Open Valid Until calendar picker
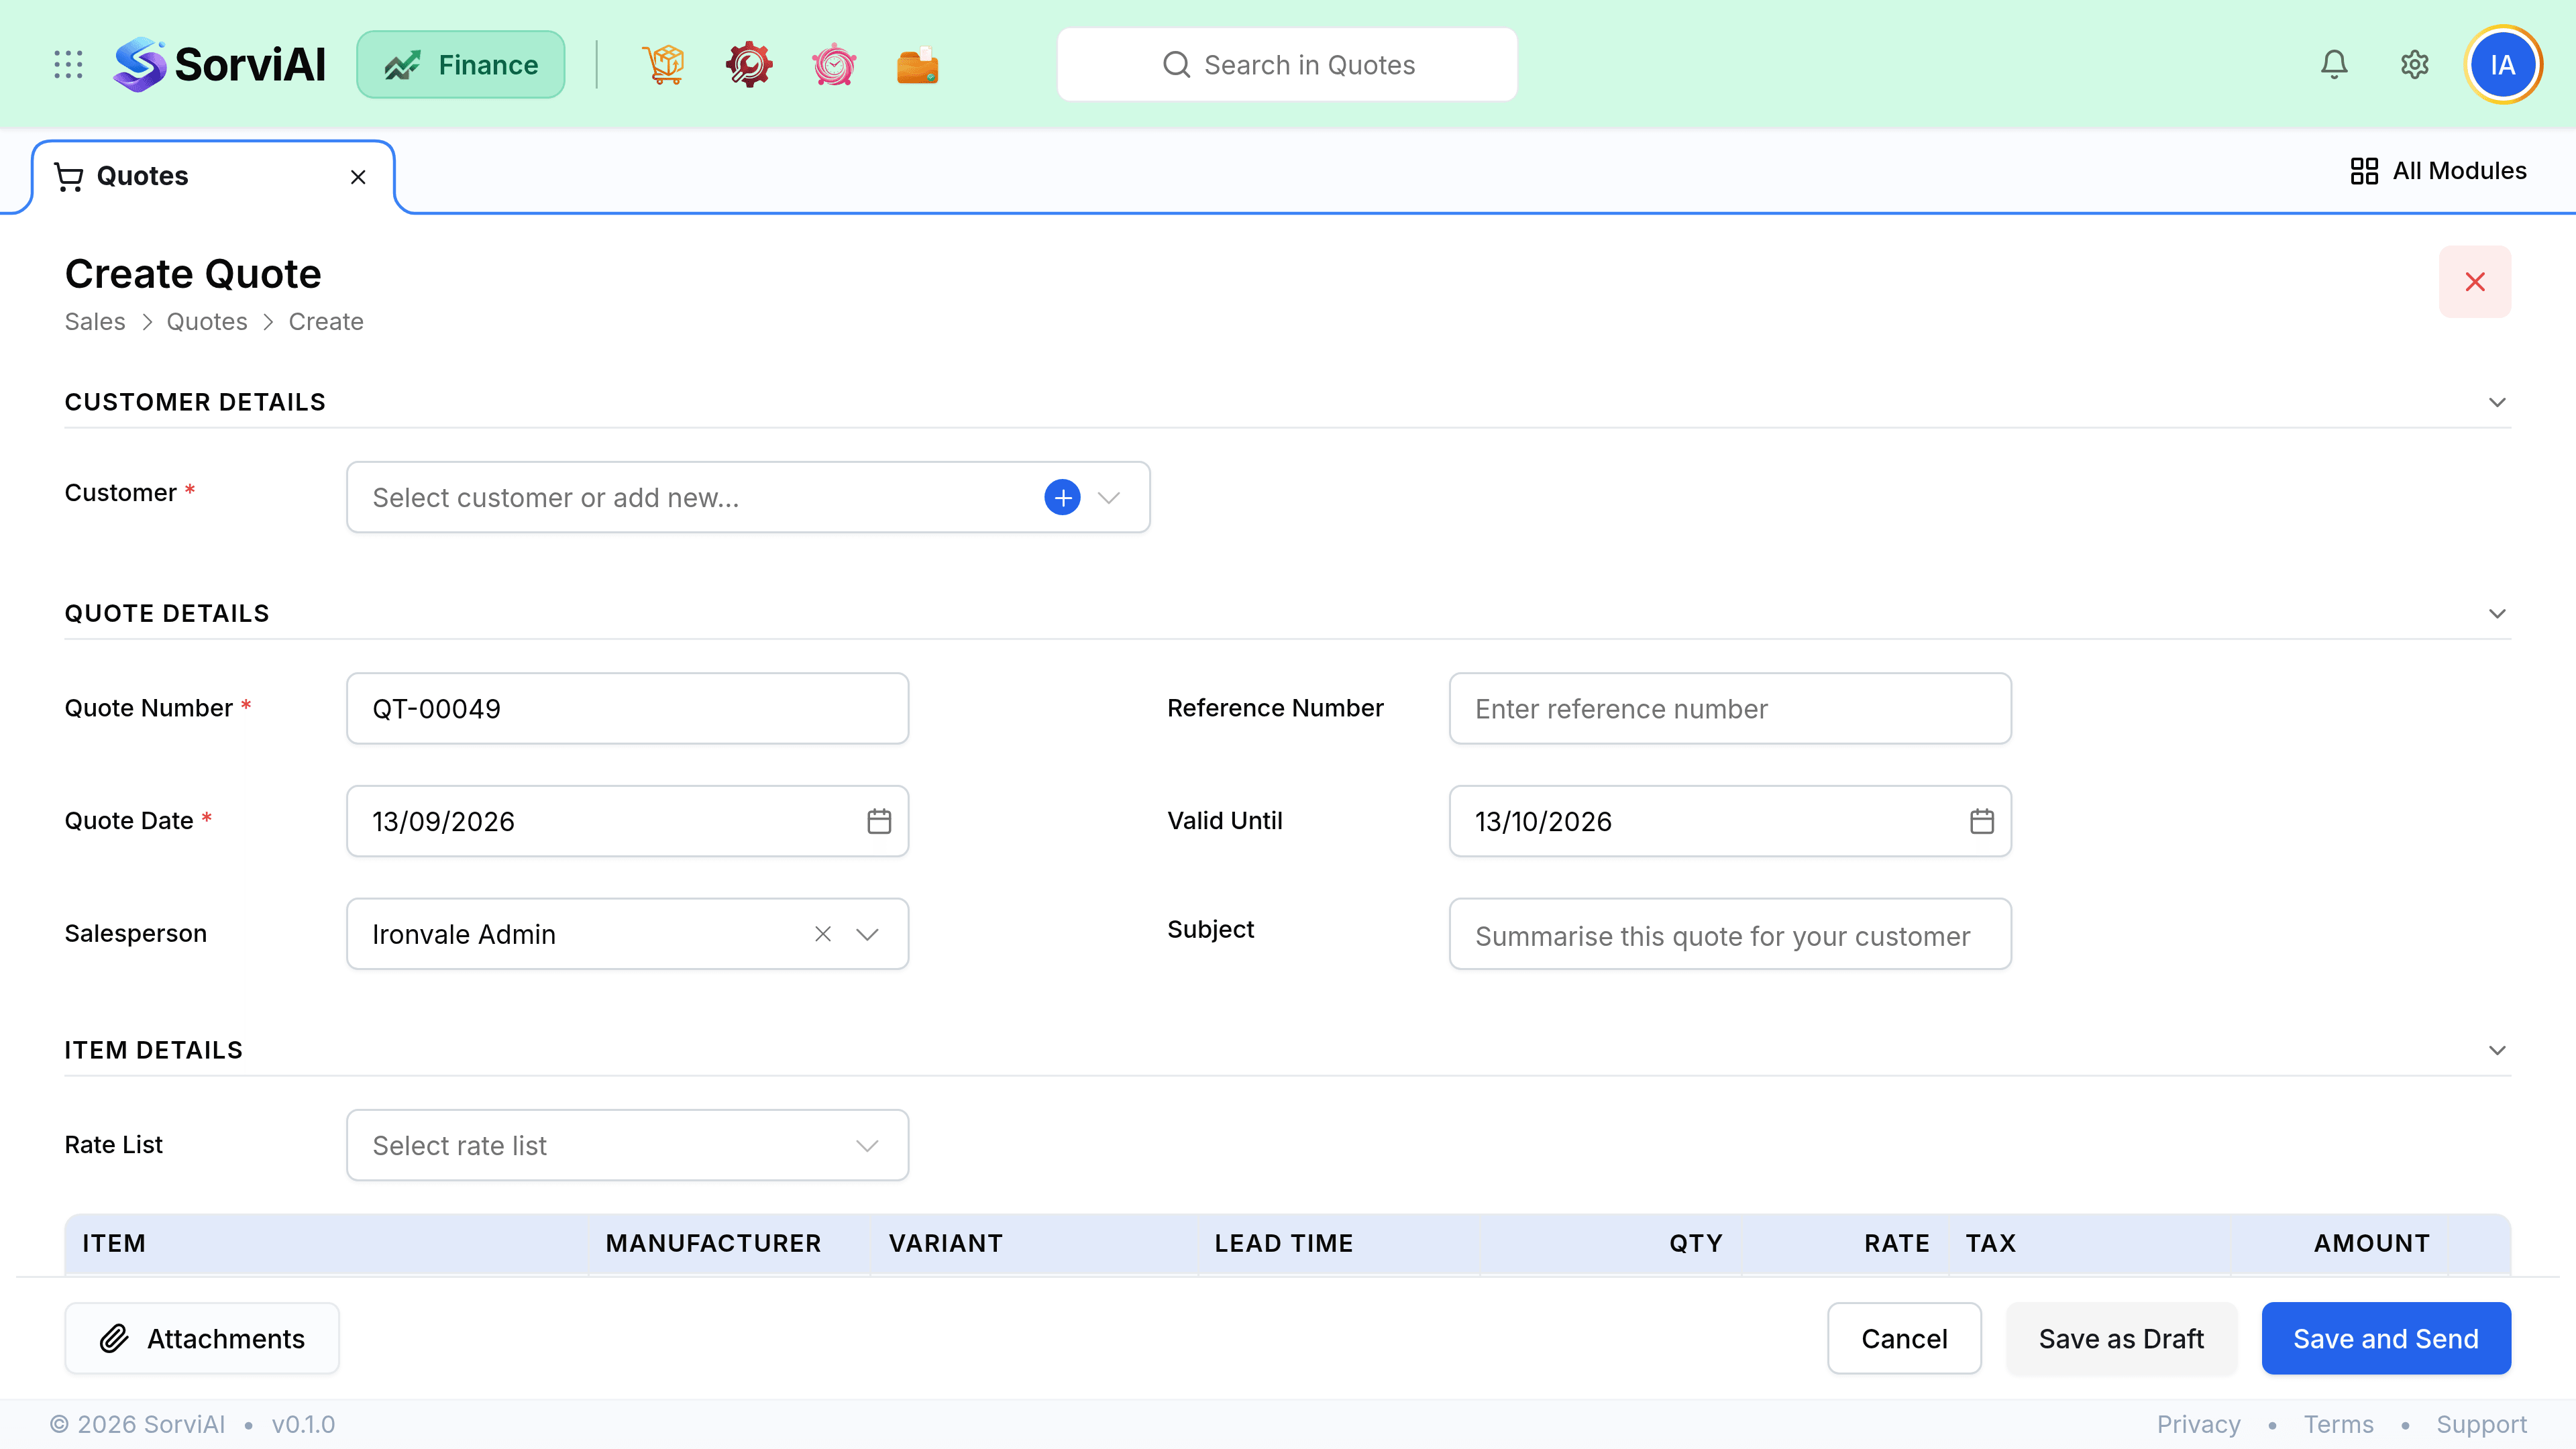Image resolution: width=2576 pixels, height=1449 pixels. pyautogui.click(x=1982, y=821)
